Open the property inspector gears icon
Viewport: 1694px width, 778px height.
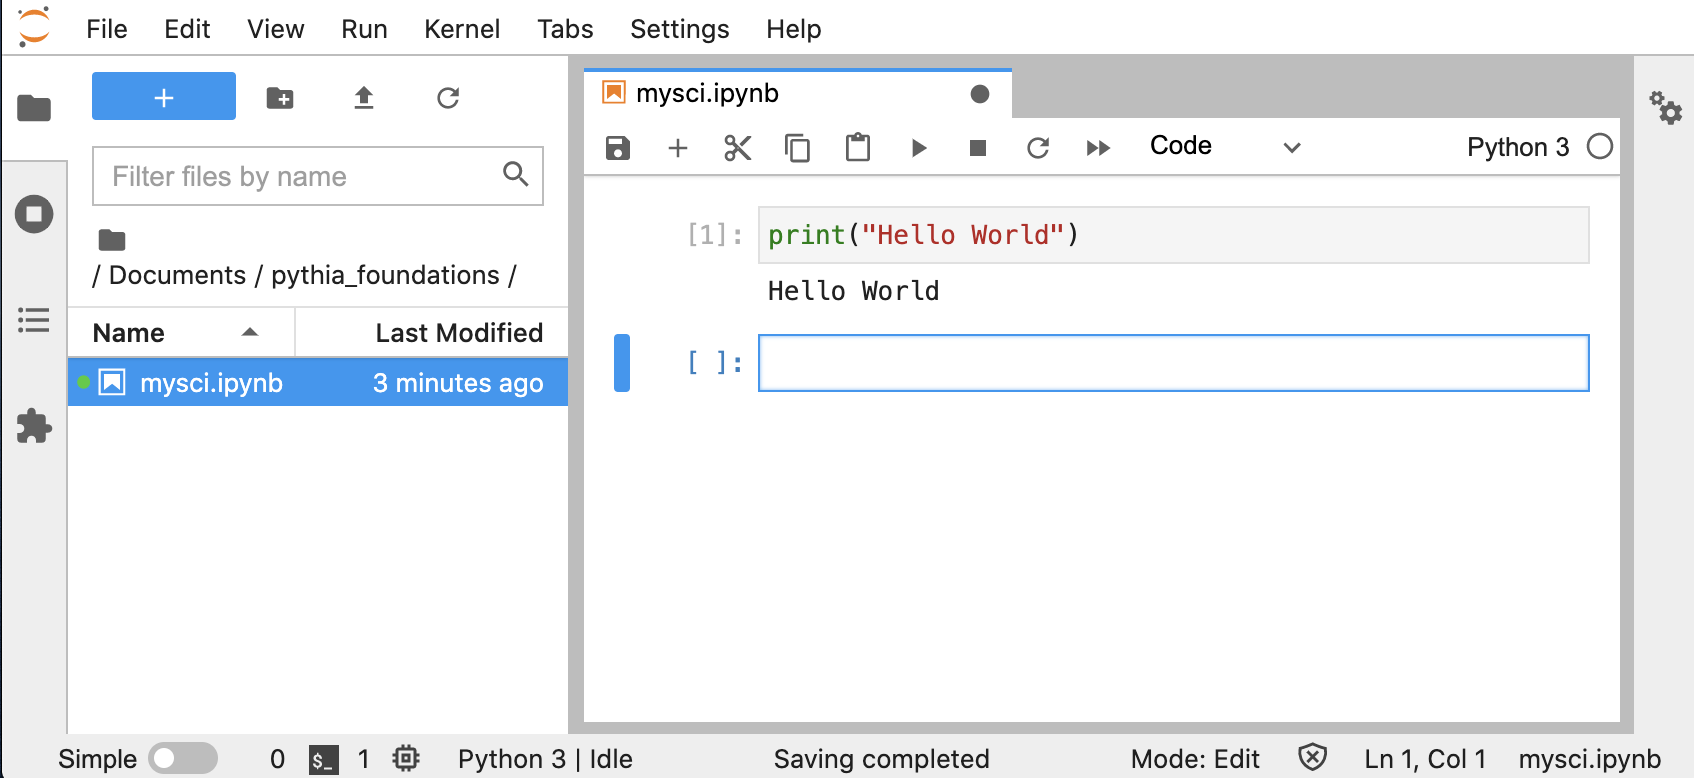click(x=1665, y=107)
